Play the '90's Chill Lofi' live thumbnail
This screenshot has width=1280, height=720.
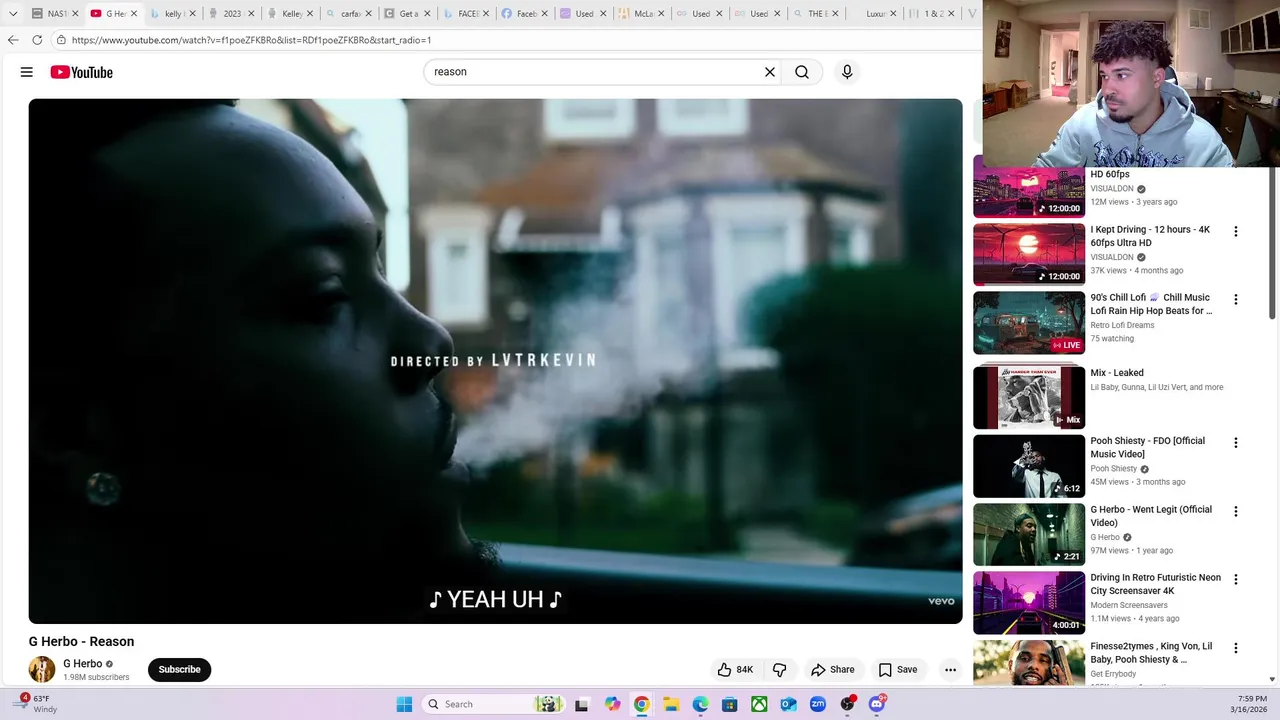[1029, 322]
